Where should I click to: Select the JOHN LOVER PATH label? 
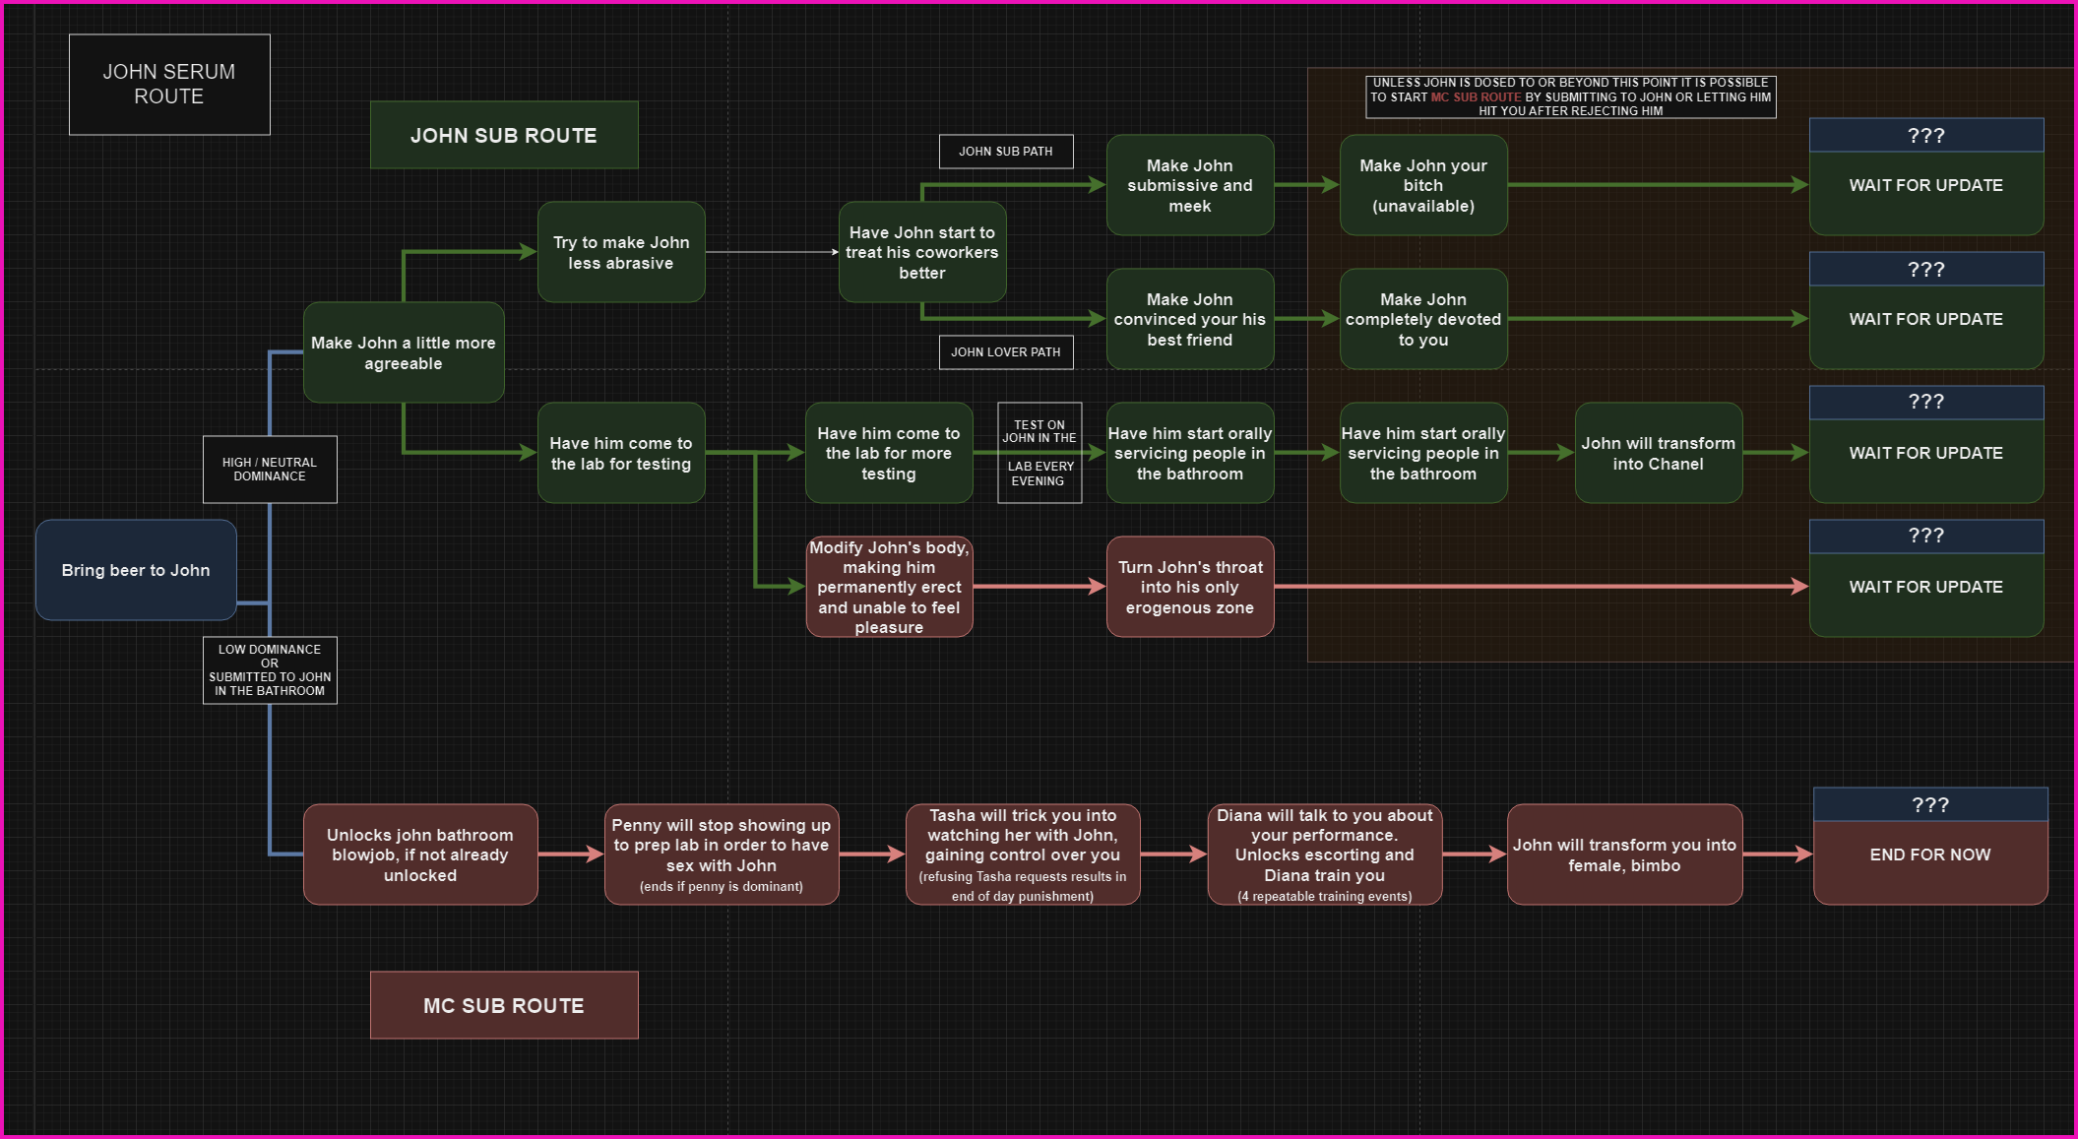coord(1005,352)
